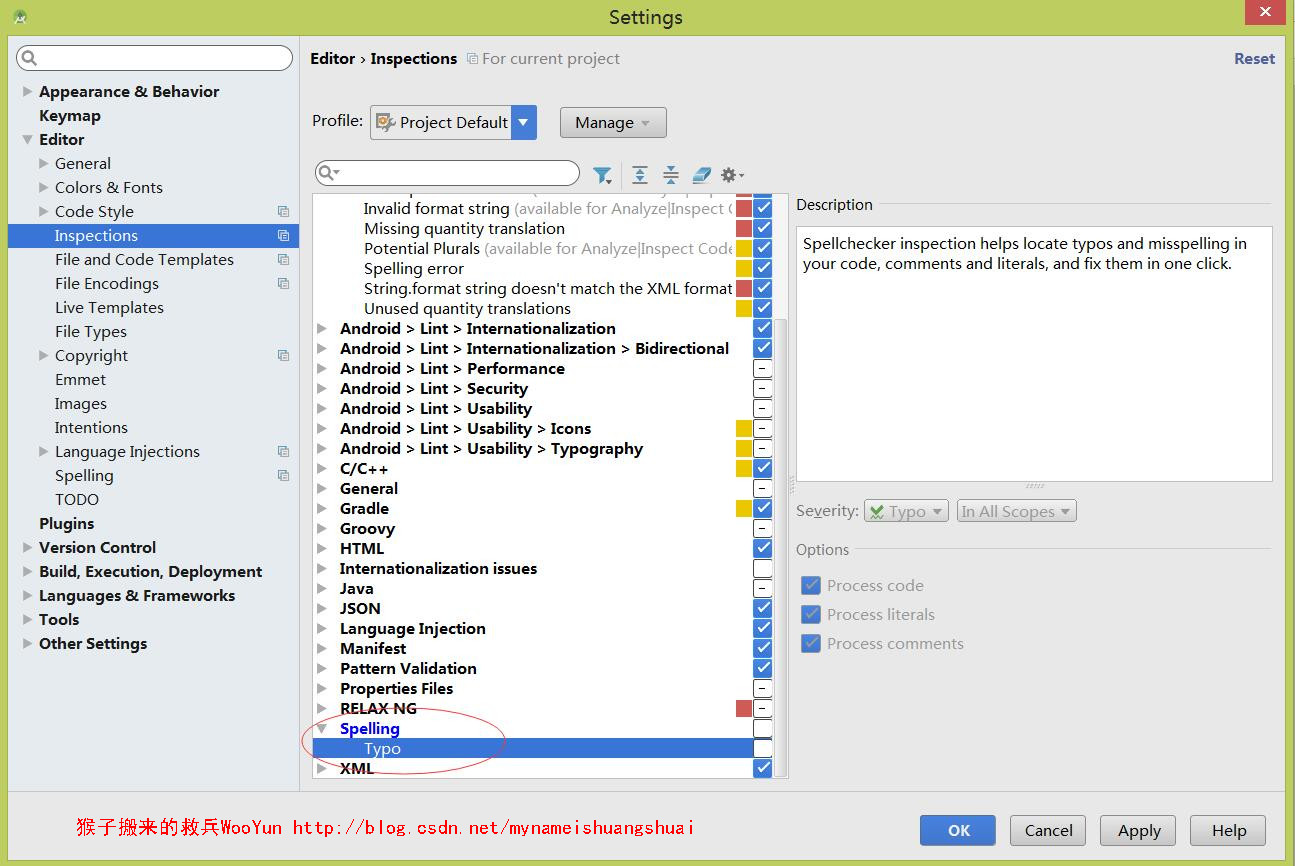Select the Unused quantity translations inspection

467,308
